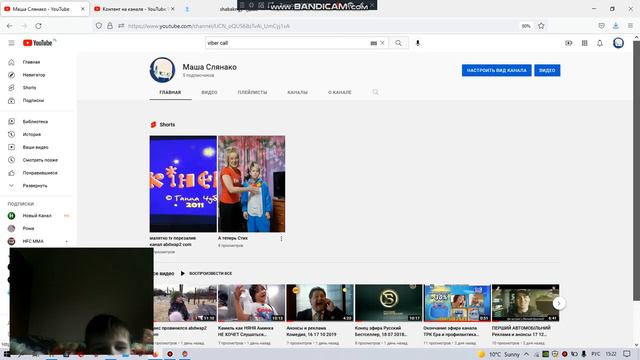Click the taskbar clock showing 15:22
The image size is (640, 360).
pyautogui.click(x=611, y=354)
